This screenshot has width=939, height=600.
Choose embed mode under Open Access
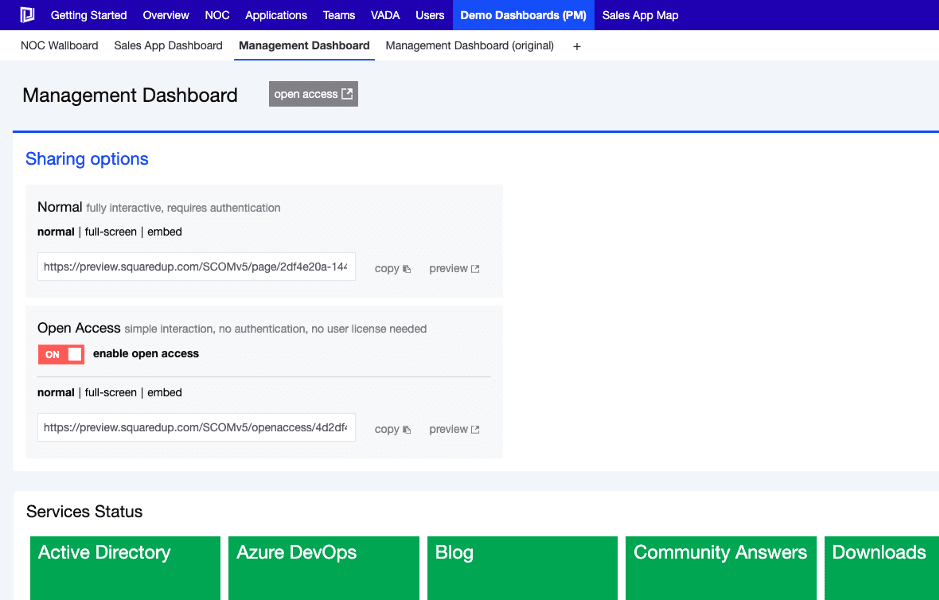(165, 392)
